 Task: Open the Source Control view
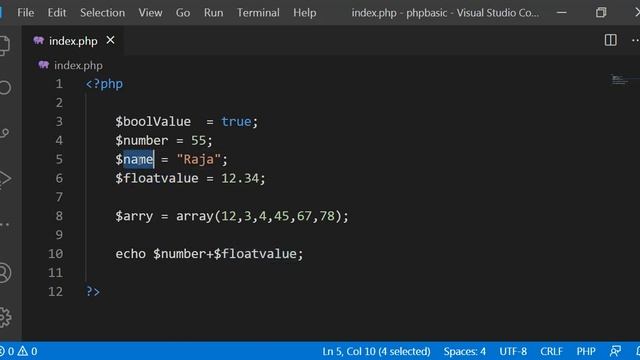(x=4, y=133)
